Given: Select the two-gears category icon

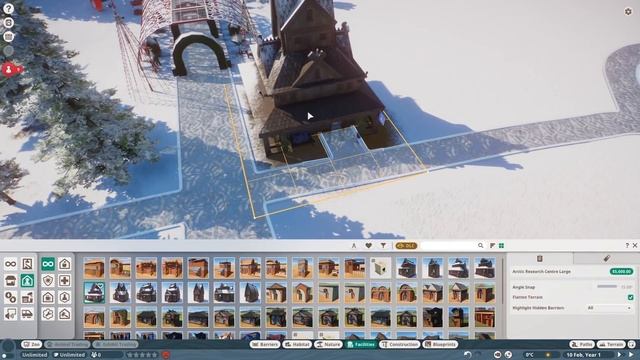Looking at the screenshot, I should tap(11, 298).
